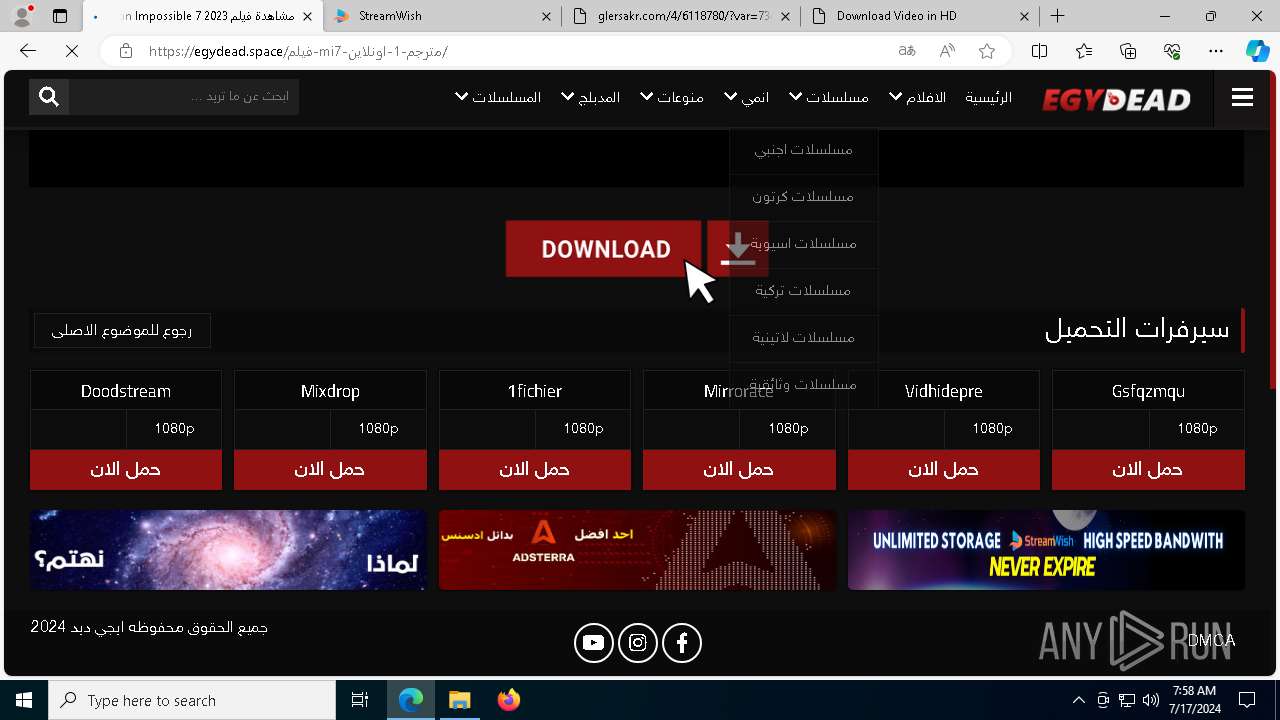Open the volume speaker tray icon
The width and height of the screenshot is (1280, 720).
1150,700
